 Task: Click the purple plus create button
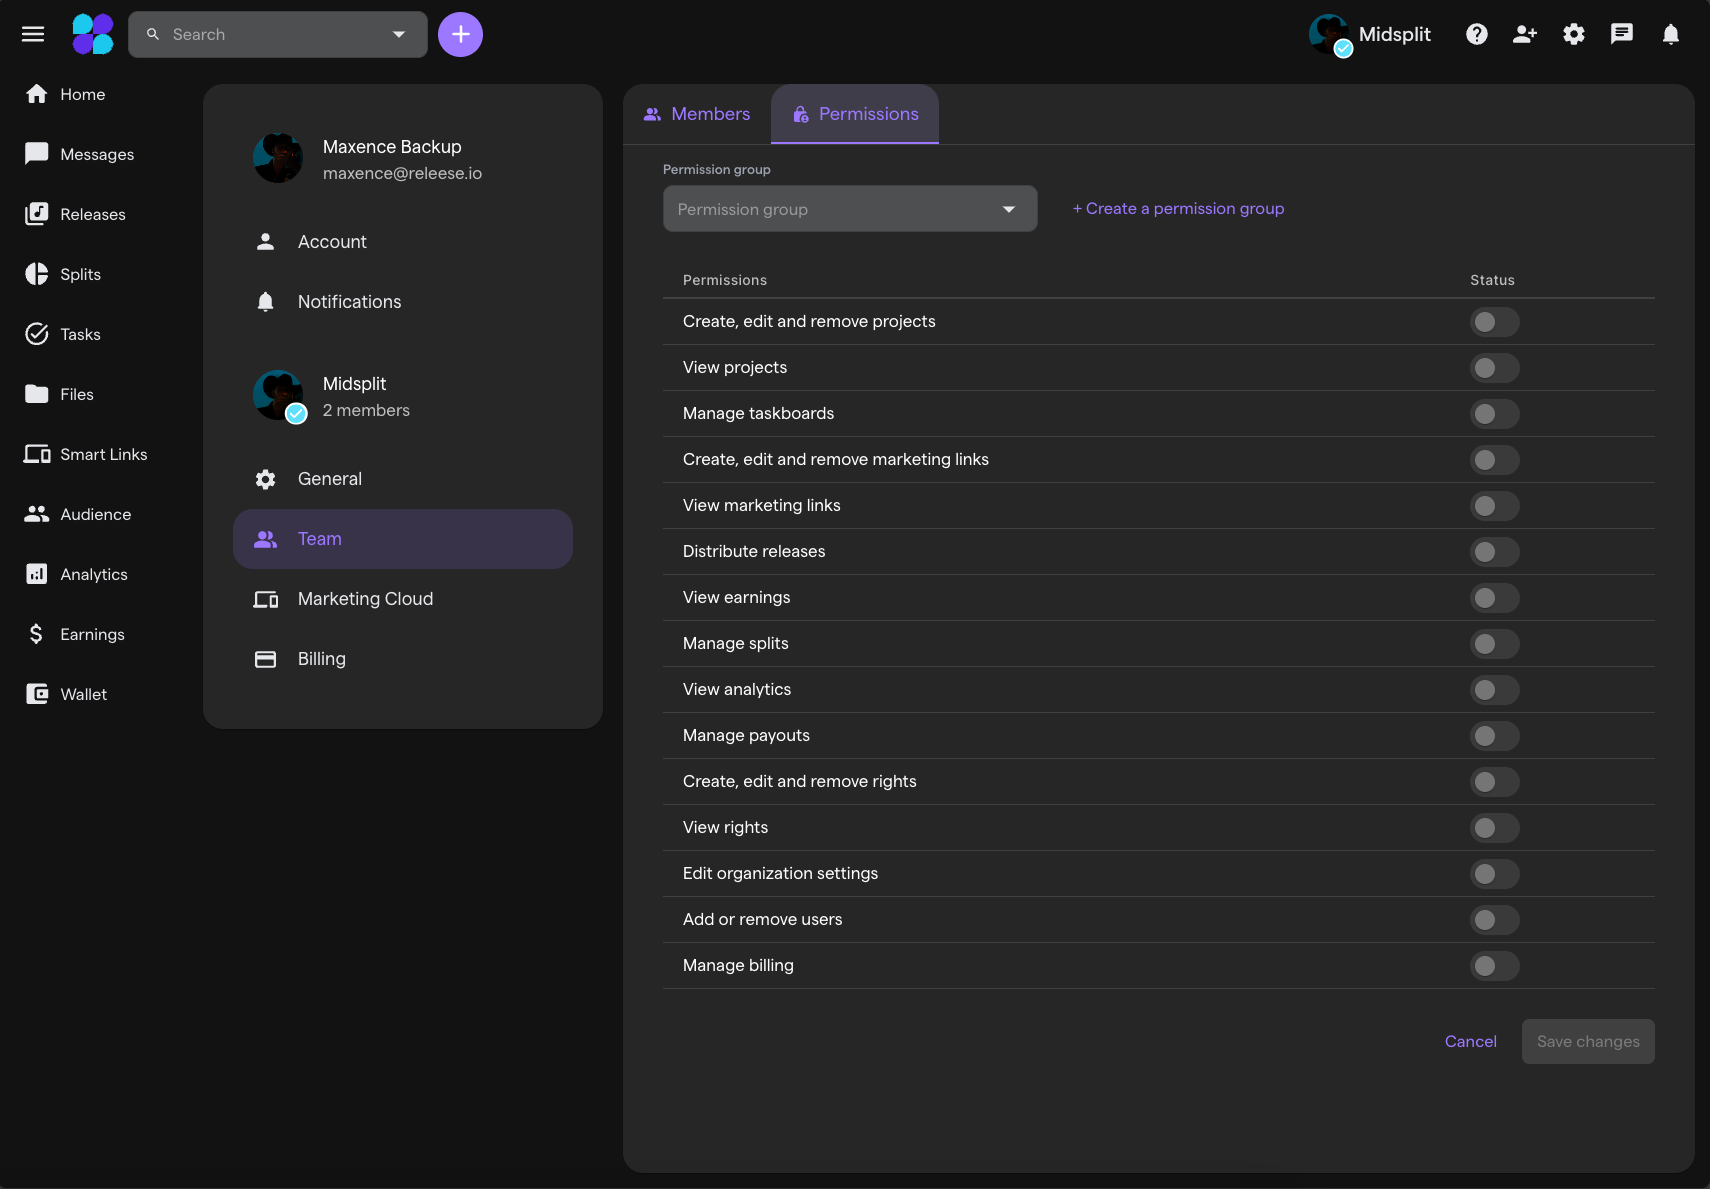(x=460, y=34)
